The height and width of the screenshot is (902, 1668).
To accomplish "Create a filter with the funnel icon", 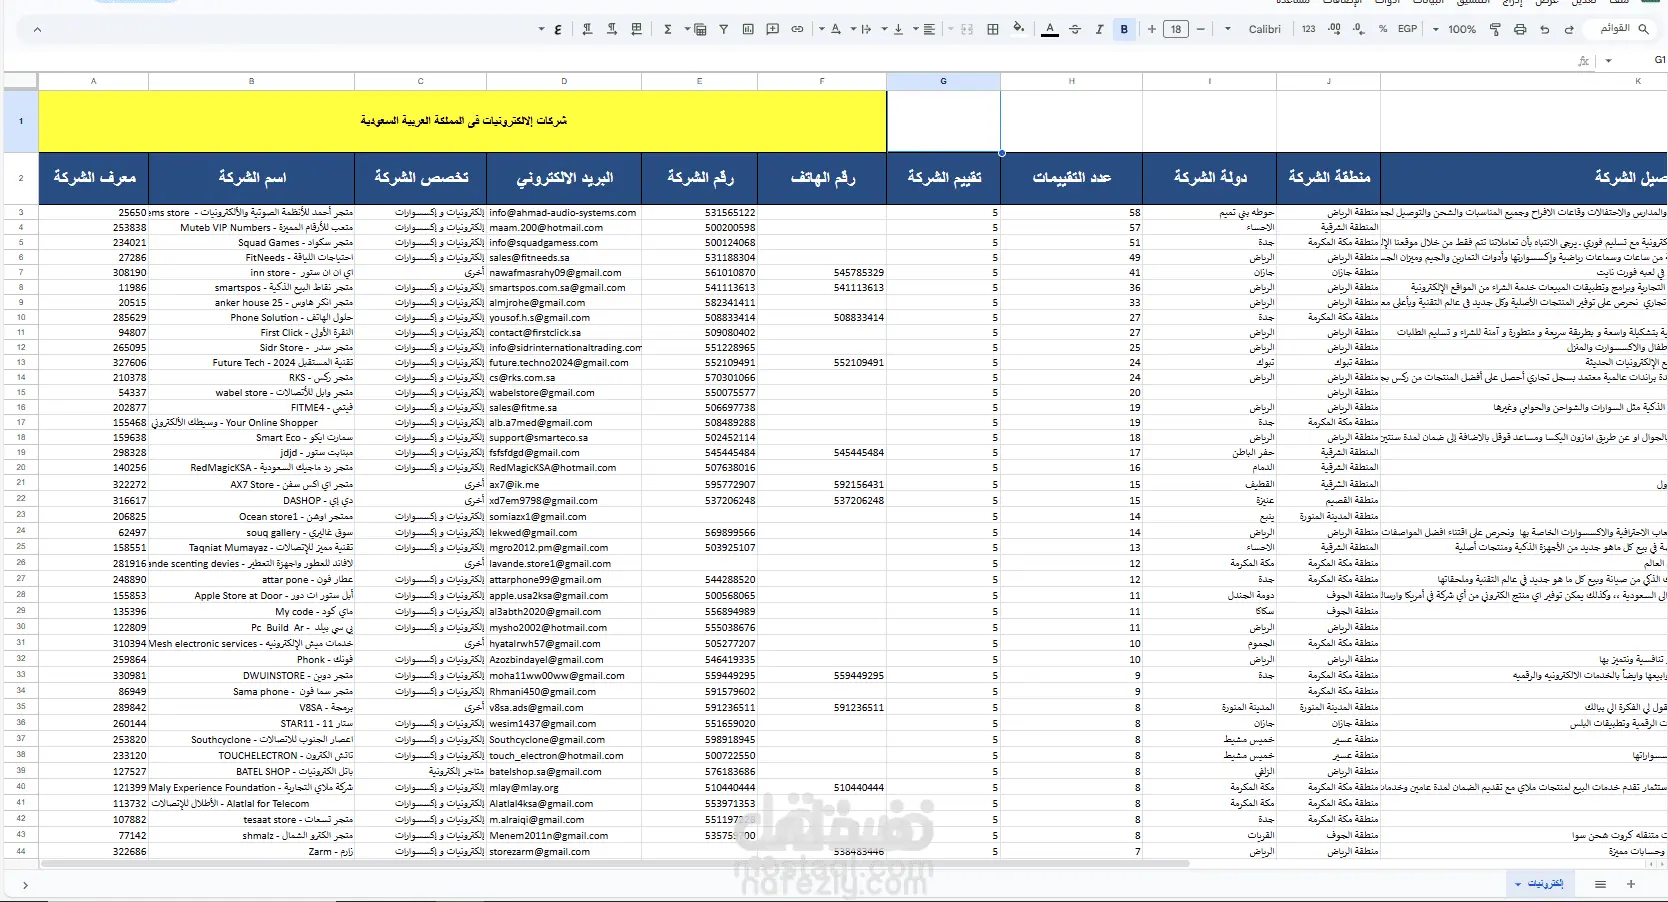I will 724,29.
